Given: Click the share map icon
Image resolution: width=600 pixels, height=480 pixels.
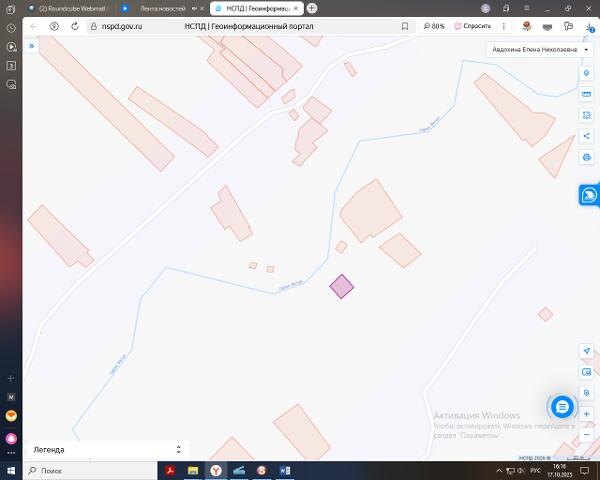Looking at the screenshot, I should coord(586,136).
